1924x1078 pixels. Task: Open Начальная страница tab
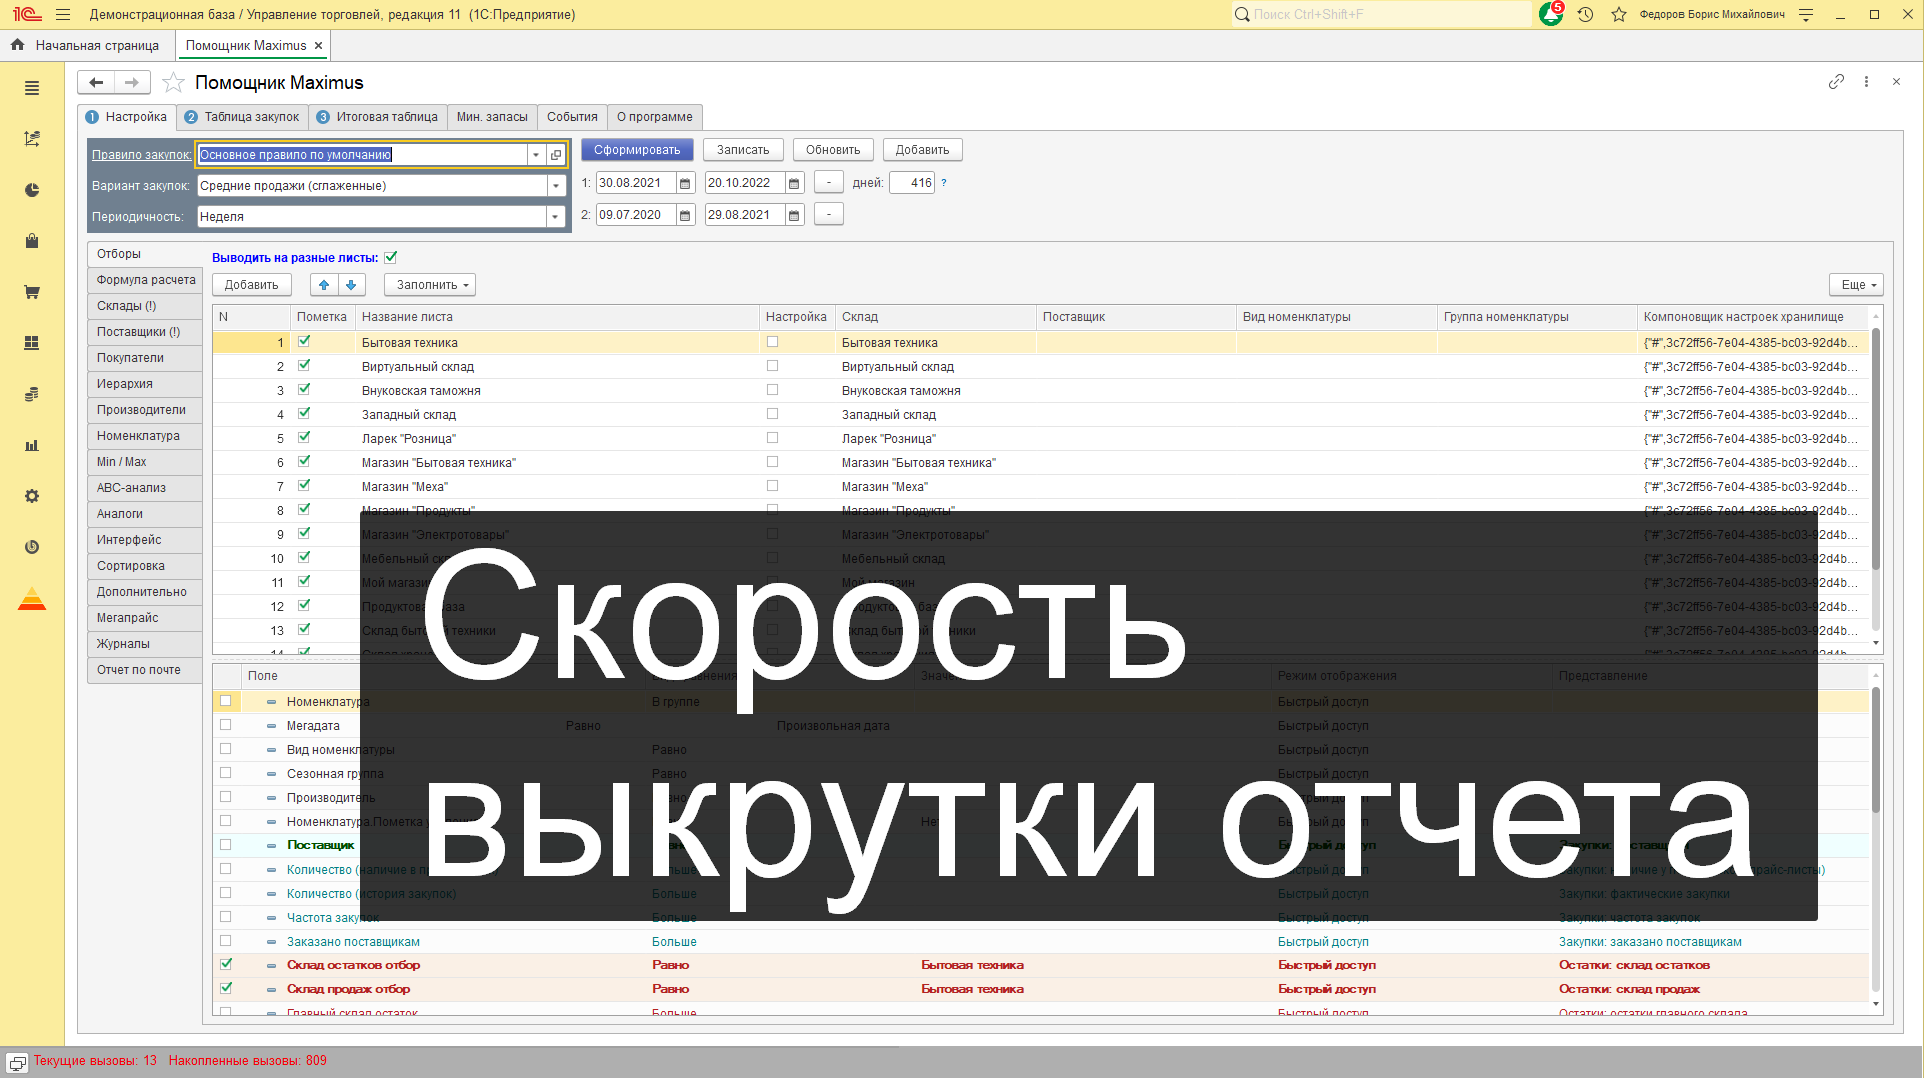[86, 45]
